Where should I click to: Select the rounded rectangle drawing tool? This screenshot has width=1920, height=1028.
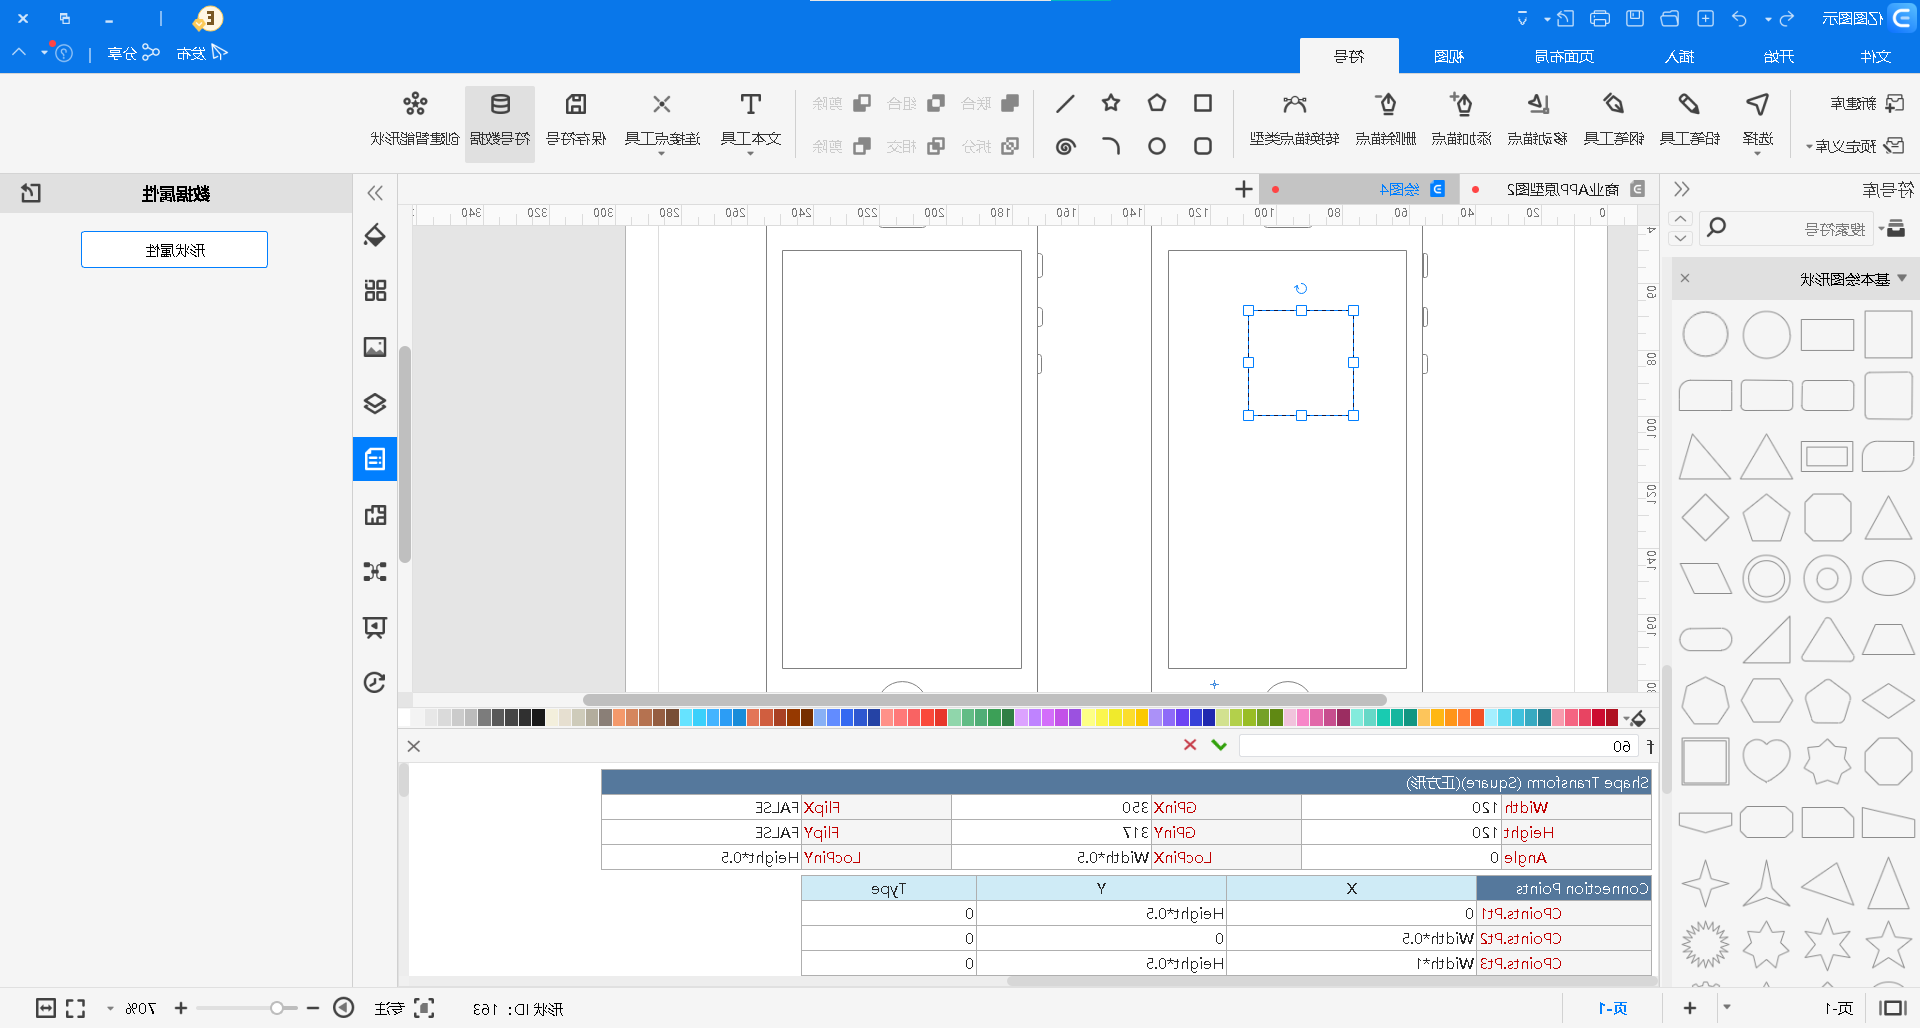point(1203,146)
